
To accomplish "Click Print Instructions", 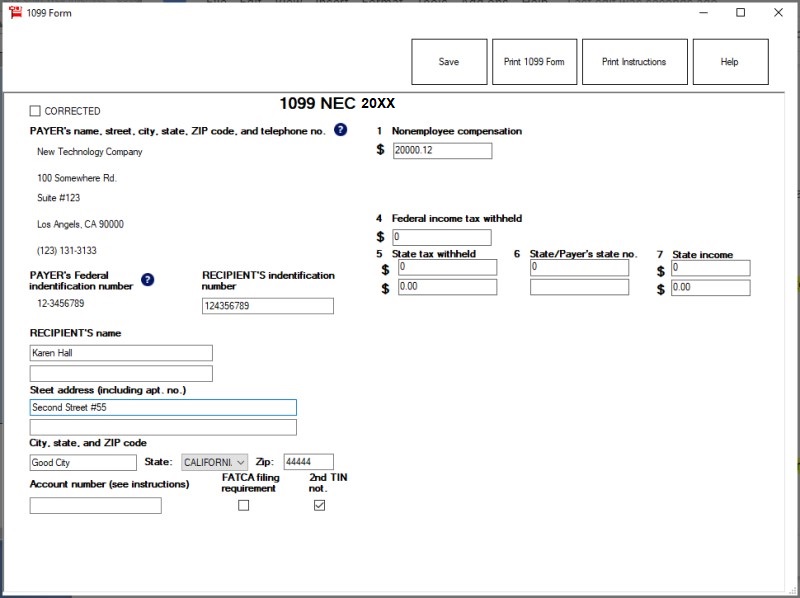I will pos(633,61).
